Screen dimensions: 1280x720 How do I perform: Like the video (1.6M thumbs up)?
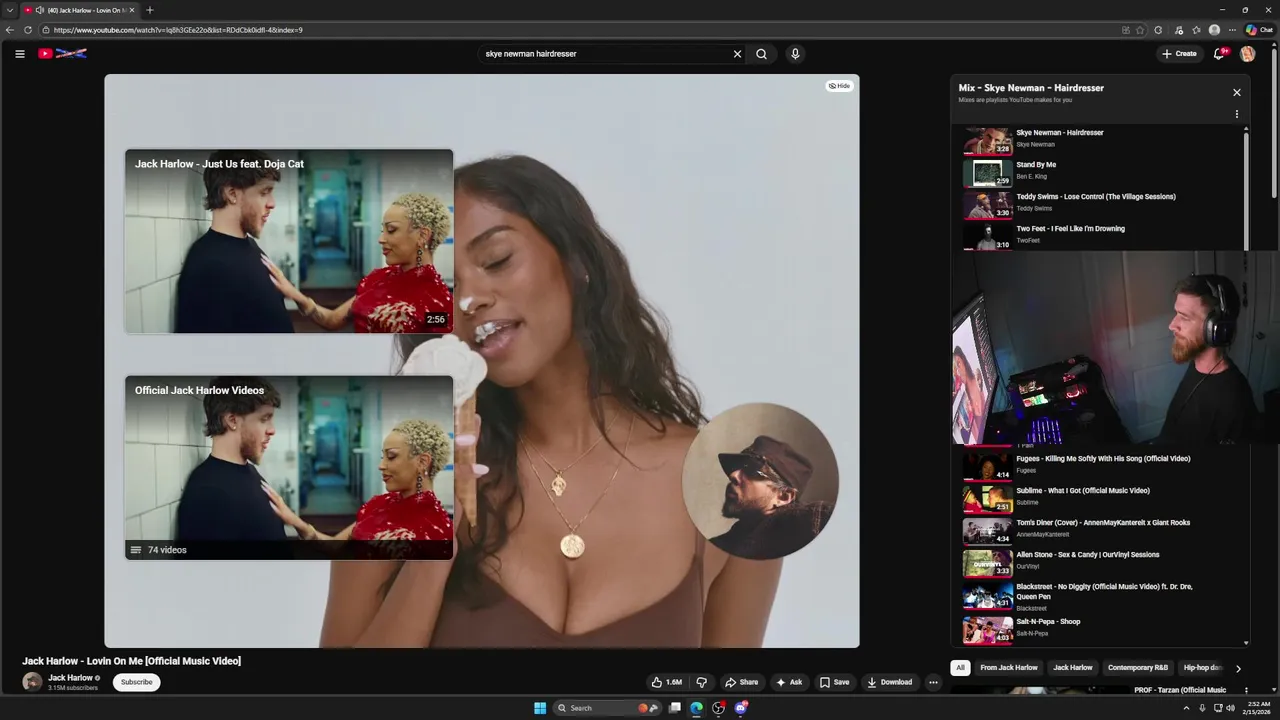pos(666,682)
